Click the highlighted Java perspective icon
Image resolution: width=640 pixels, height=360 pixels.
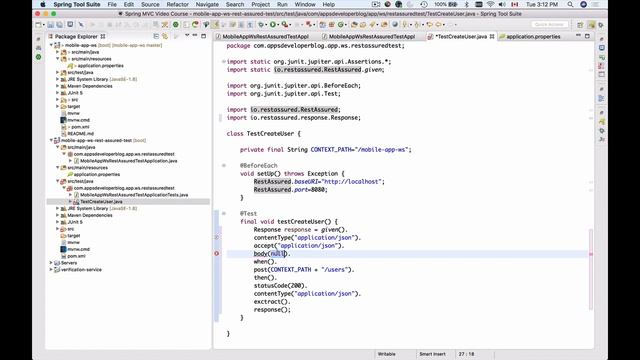(591, 25)
